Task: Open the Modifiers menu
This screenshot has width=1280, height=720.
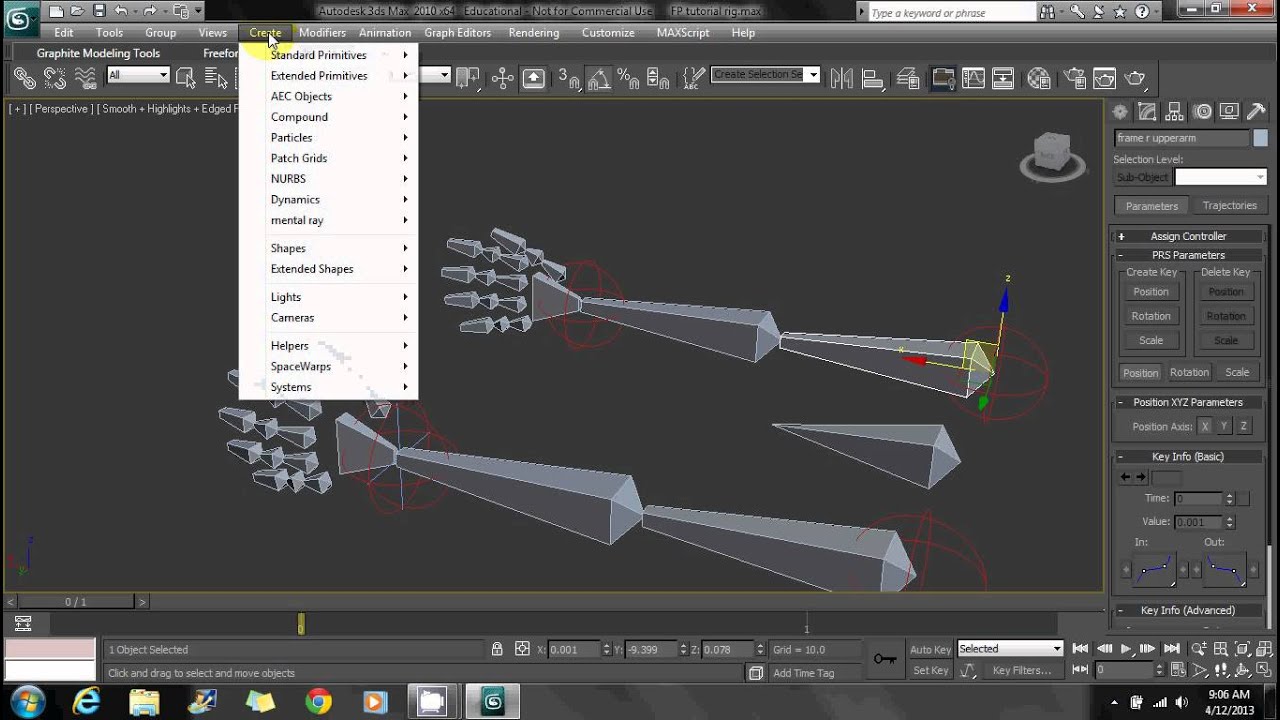Action: pos(322,32)
